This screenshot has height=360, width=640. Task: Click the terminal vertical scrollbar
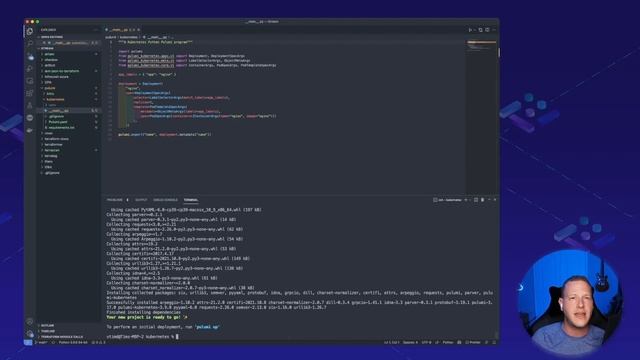[x=497, y=335]
